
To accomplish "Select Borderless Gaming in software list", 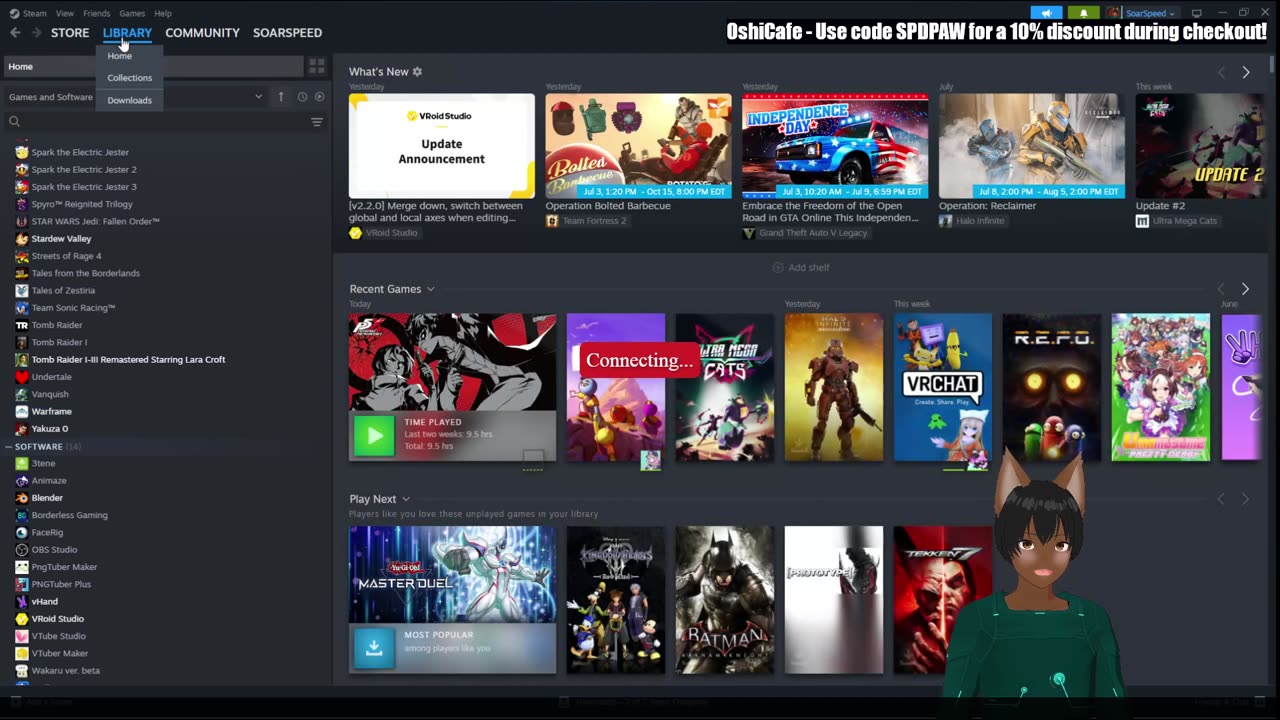I will pos(69,515).
